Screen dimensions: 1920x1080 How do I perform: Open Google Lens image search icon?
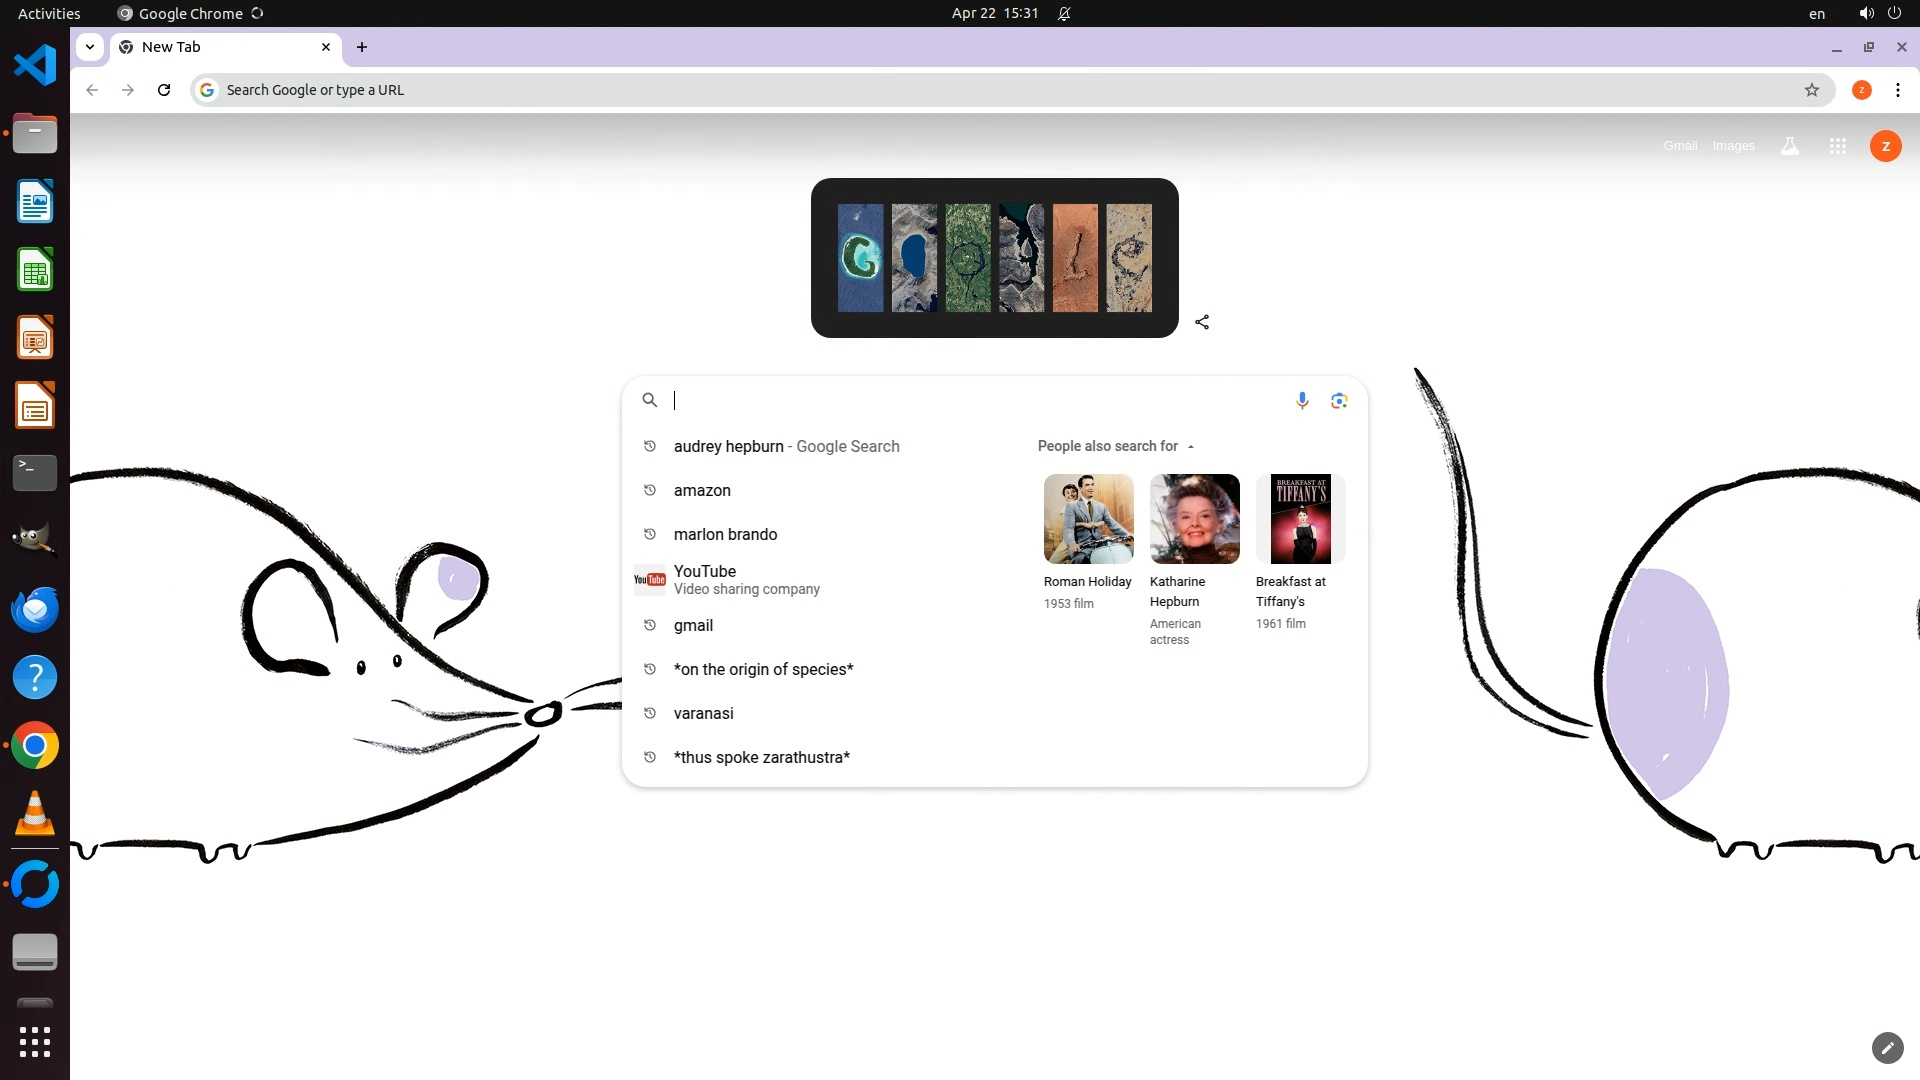tap(1339, 400)
